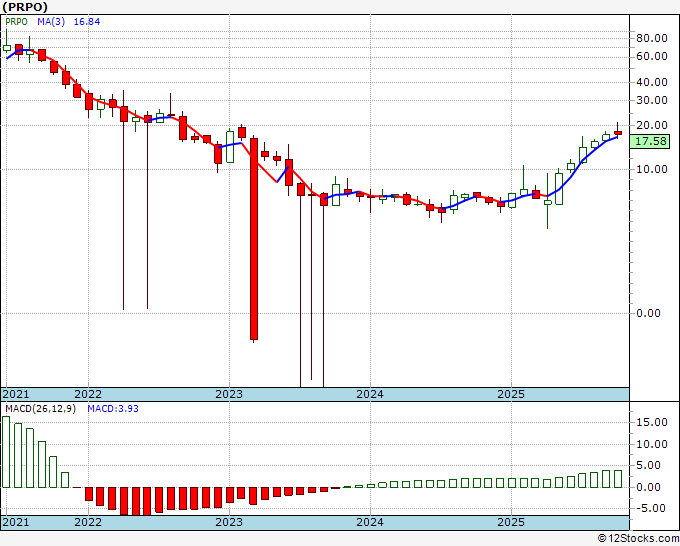This screenshot has width=680, height=546.
Task: Click the current price label 17.58
Action: tap(650, 141)
